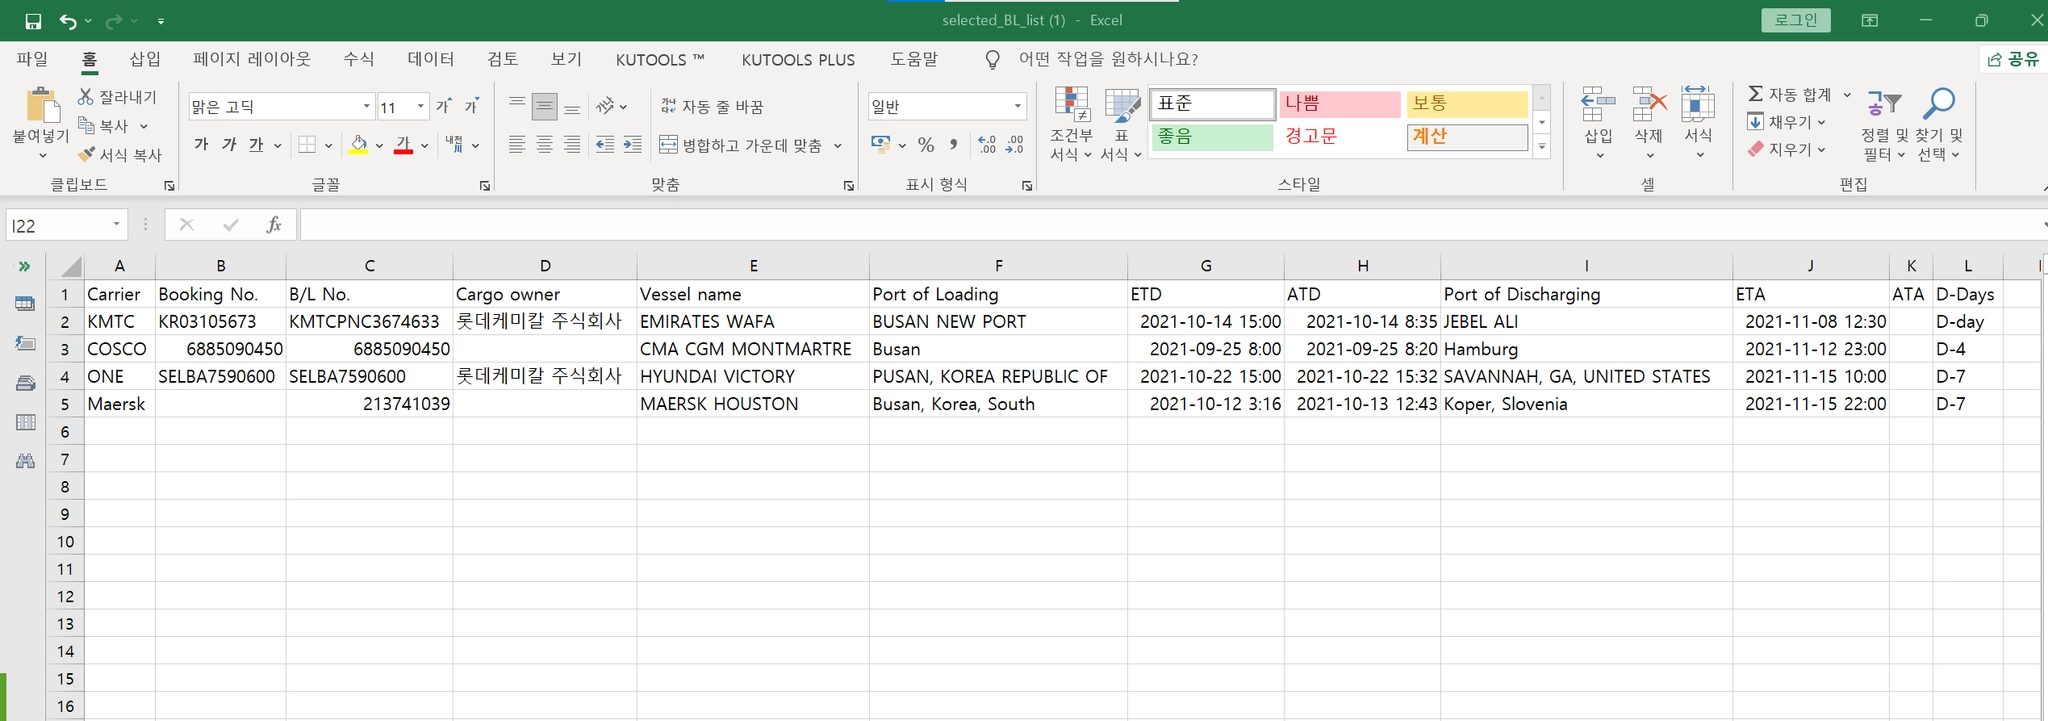Screen dimensions: 2048x721
Task: Open the 파일 (File) tab
Action: 33,59
